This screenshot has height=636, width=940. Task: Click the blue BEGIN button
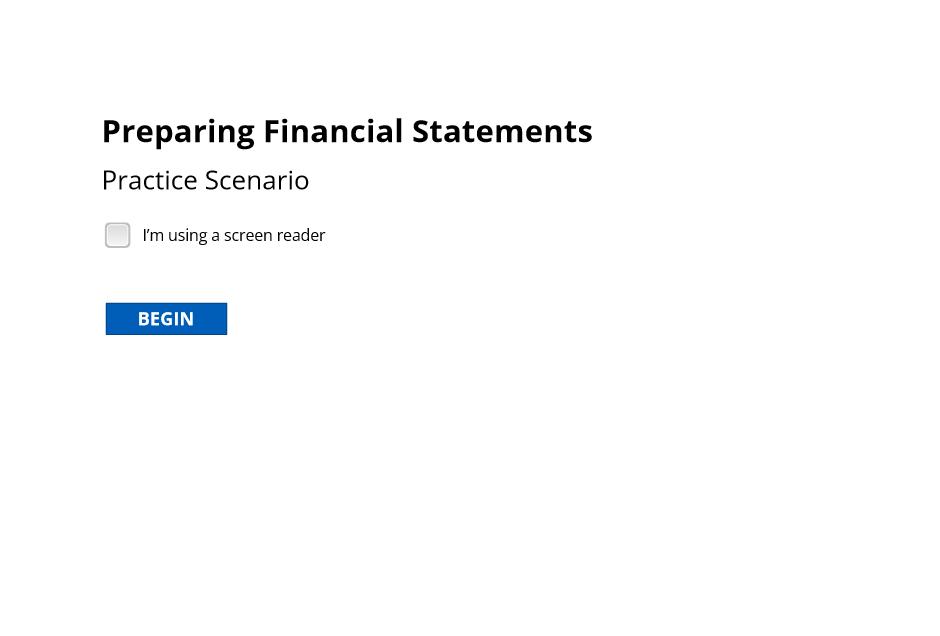click(166, 319)
